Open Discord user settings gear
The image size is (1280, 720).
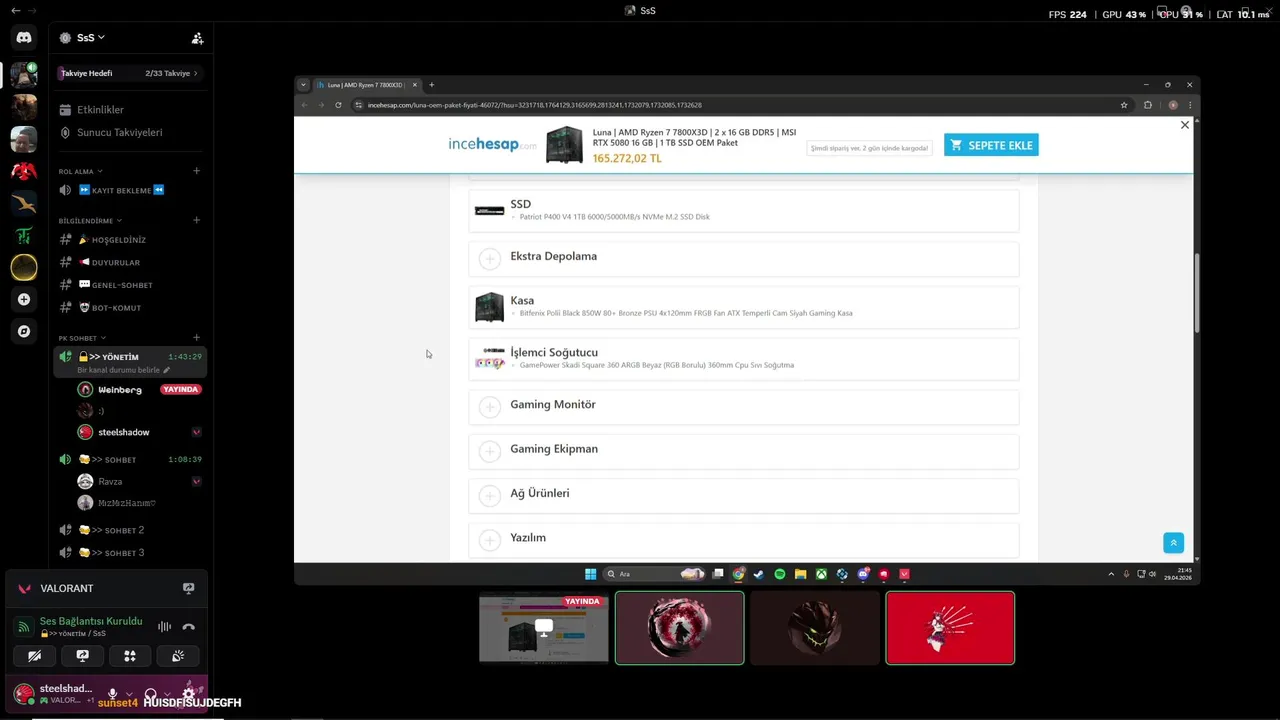pyautogui.click(x=188, y=694)
